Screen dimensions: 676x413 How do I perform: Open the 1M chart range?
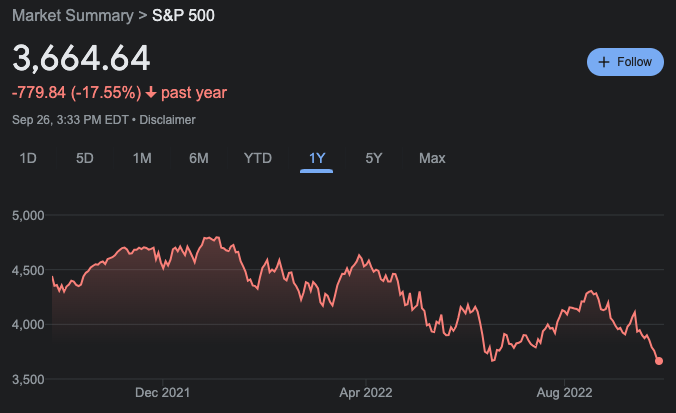click(142, 158)
